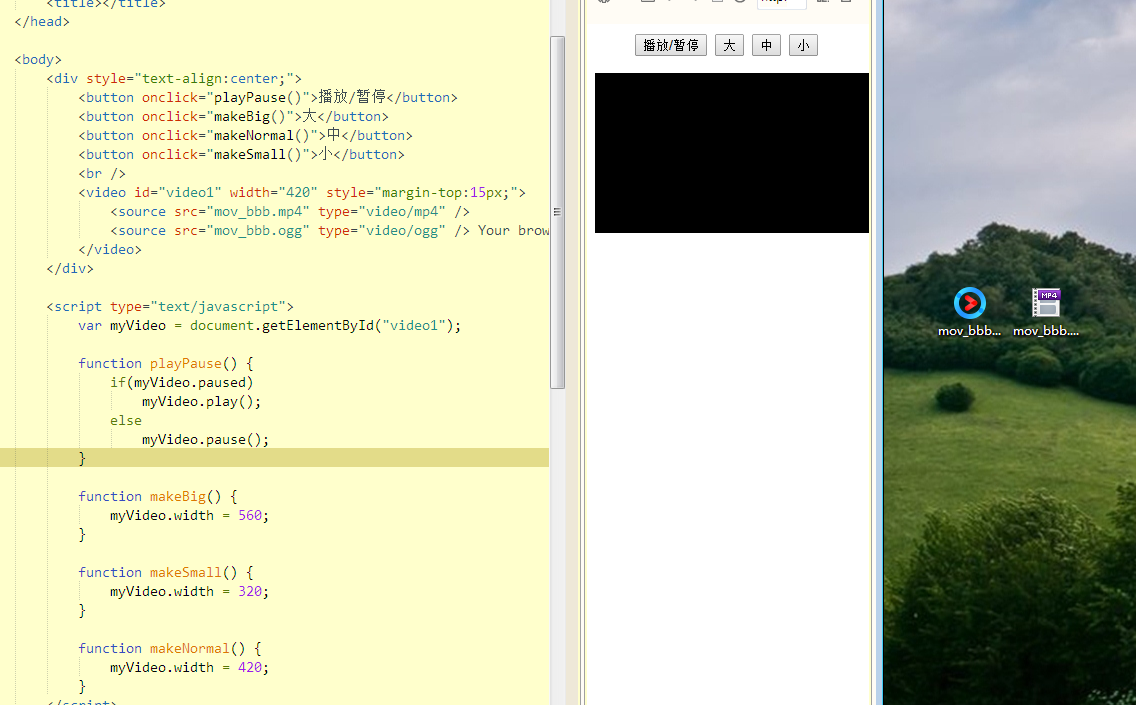Click the 大 button in the preview
Viewport: 1136px width, 705px height.
pyautogui.click(x=729, y=46)
